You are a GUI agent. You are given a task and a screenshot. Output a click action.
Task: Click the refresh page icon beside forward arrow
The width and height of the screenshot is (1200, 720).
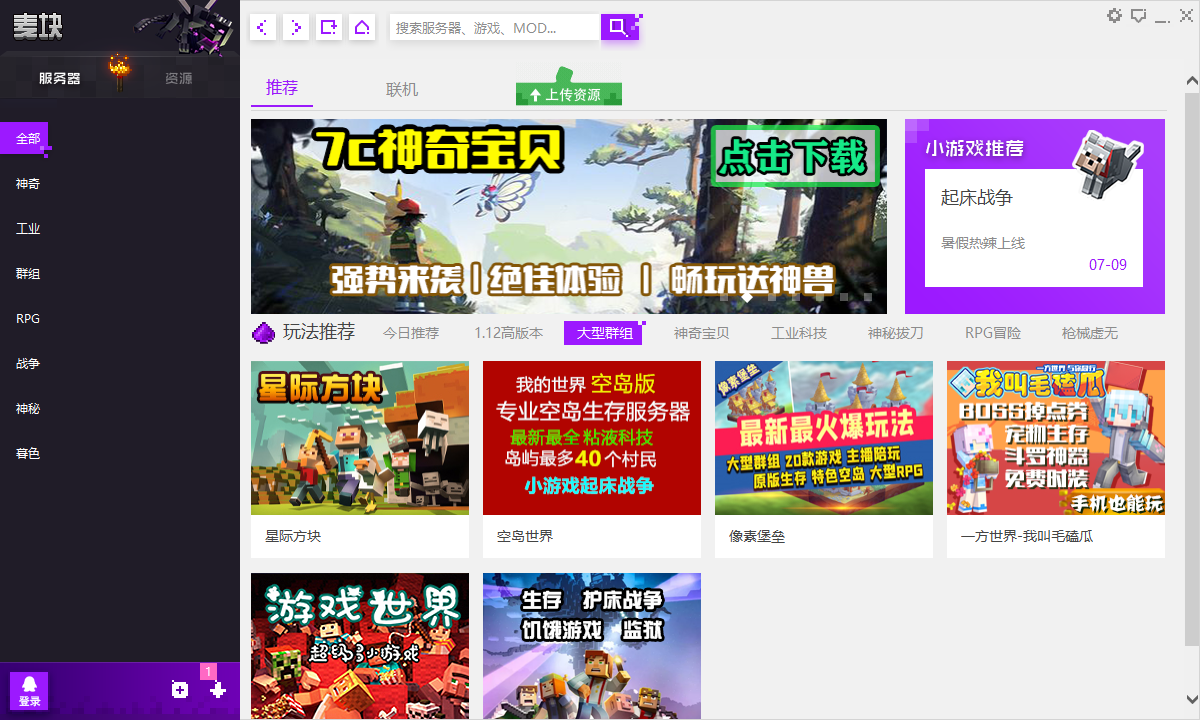[x=329, y=27]
